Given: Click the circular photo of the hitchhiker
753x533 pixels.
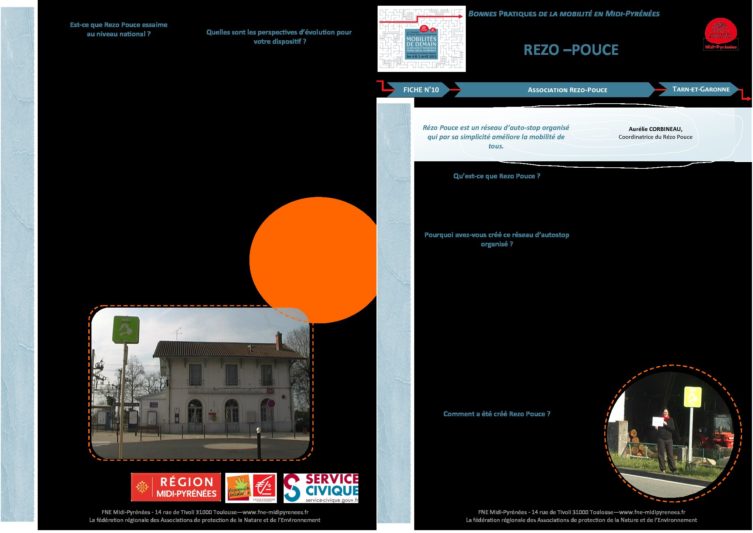Looking at the screenshot, I should [x=672, y=426].
